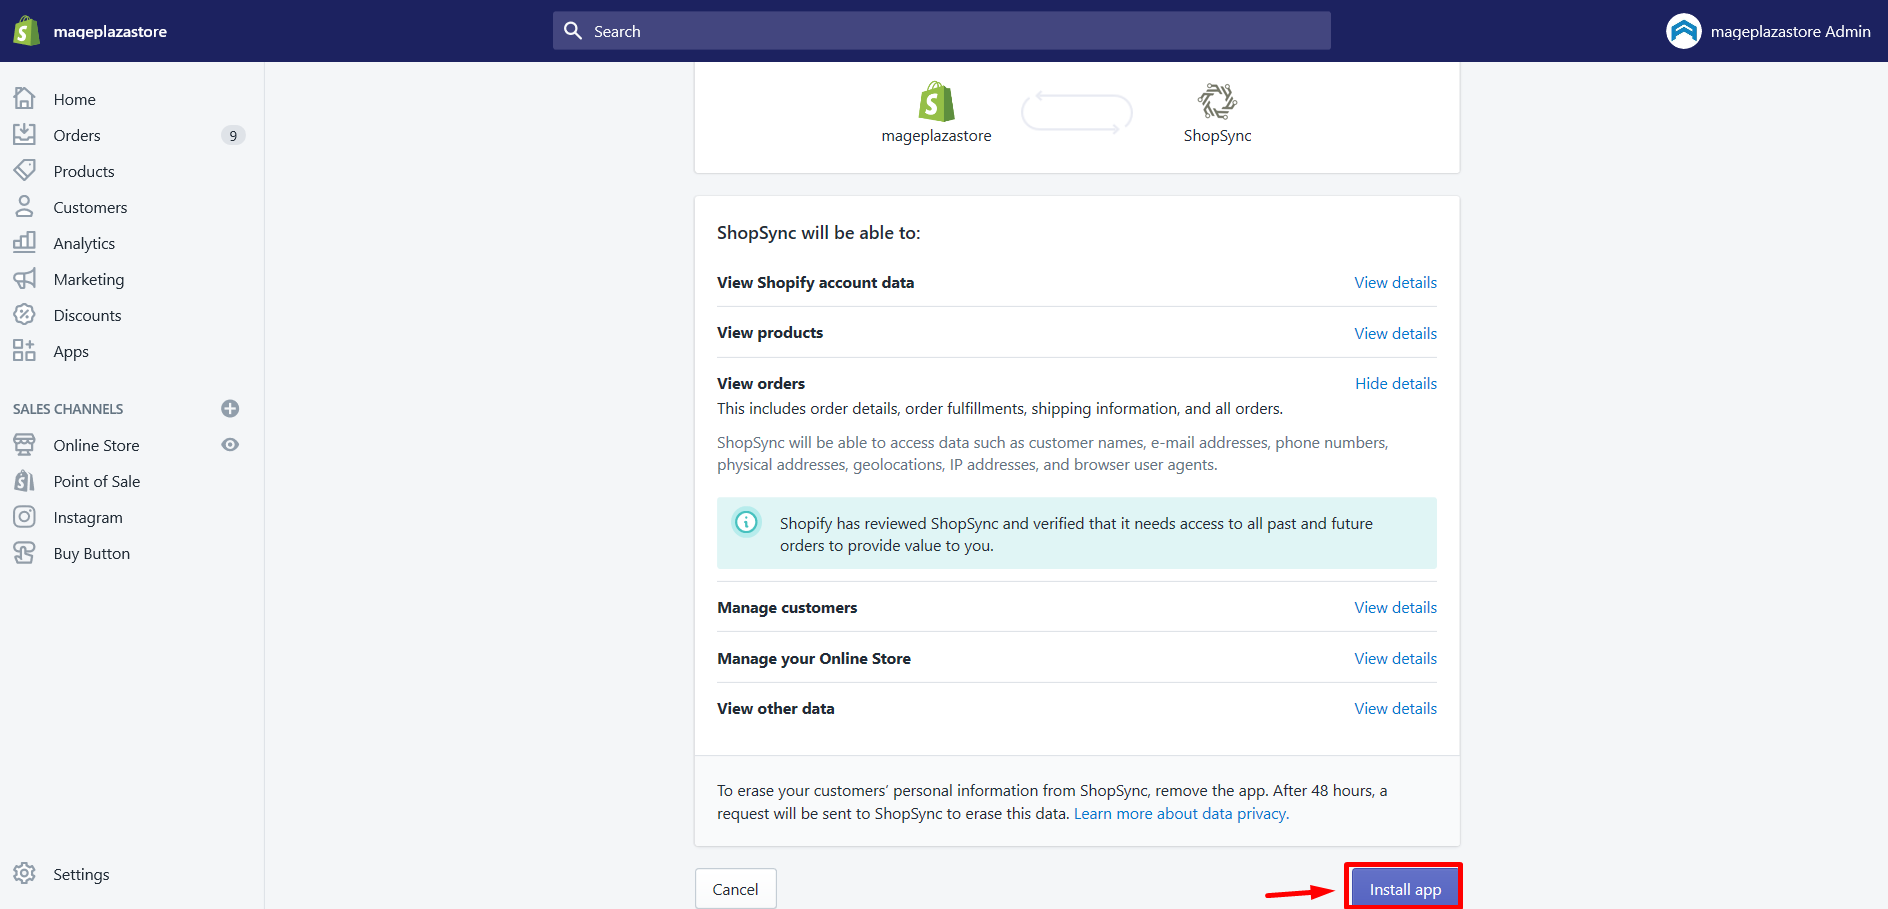Click the Marketing megaphone icon
Image resolution: width=1888 pixels, height=909 pixels.
click(x=25, y=278)
